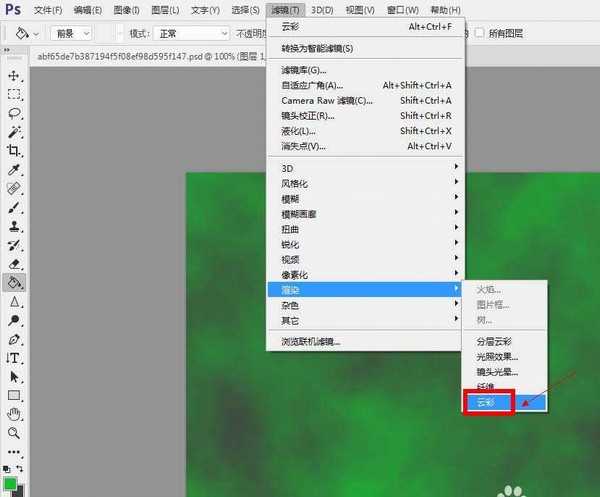Open the 窗口(W) menu
This screenshot has width=600, height=497.
pos(403,10)
